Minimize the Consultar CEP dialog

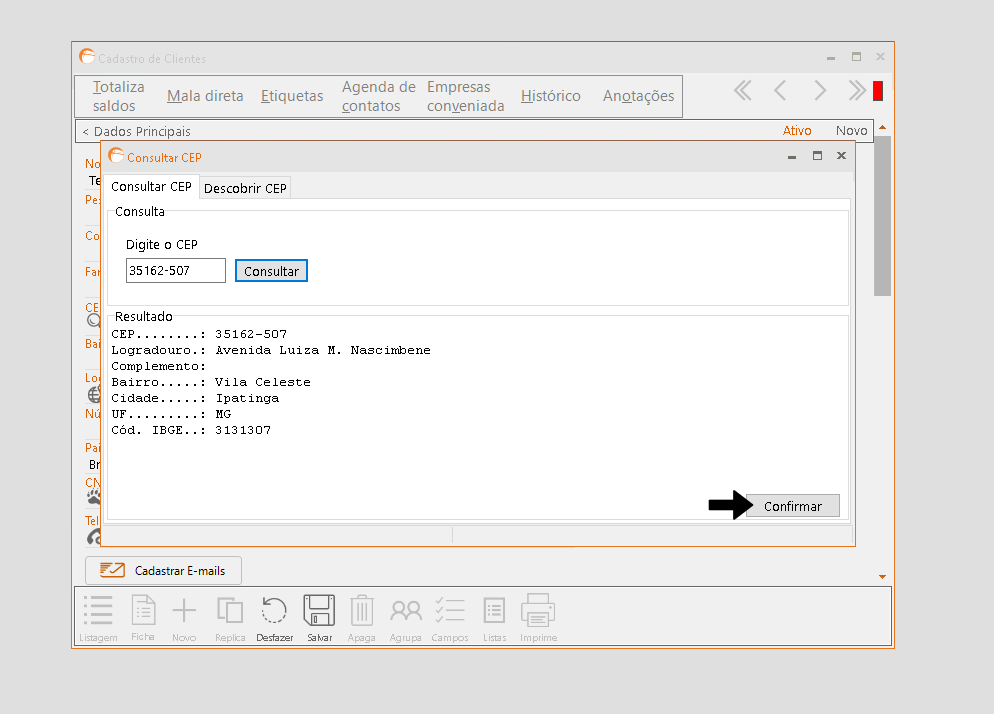792,156
